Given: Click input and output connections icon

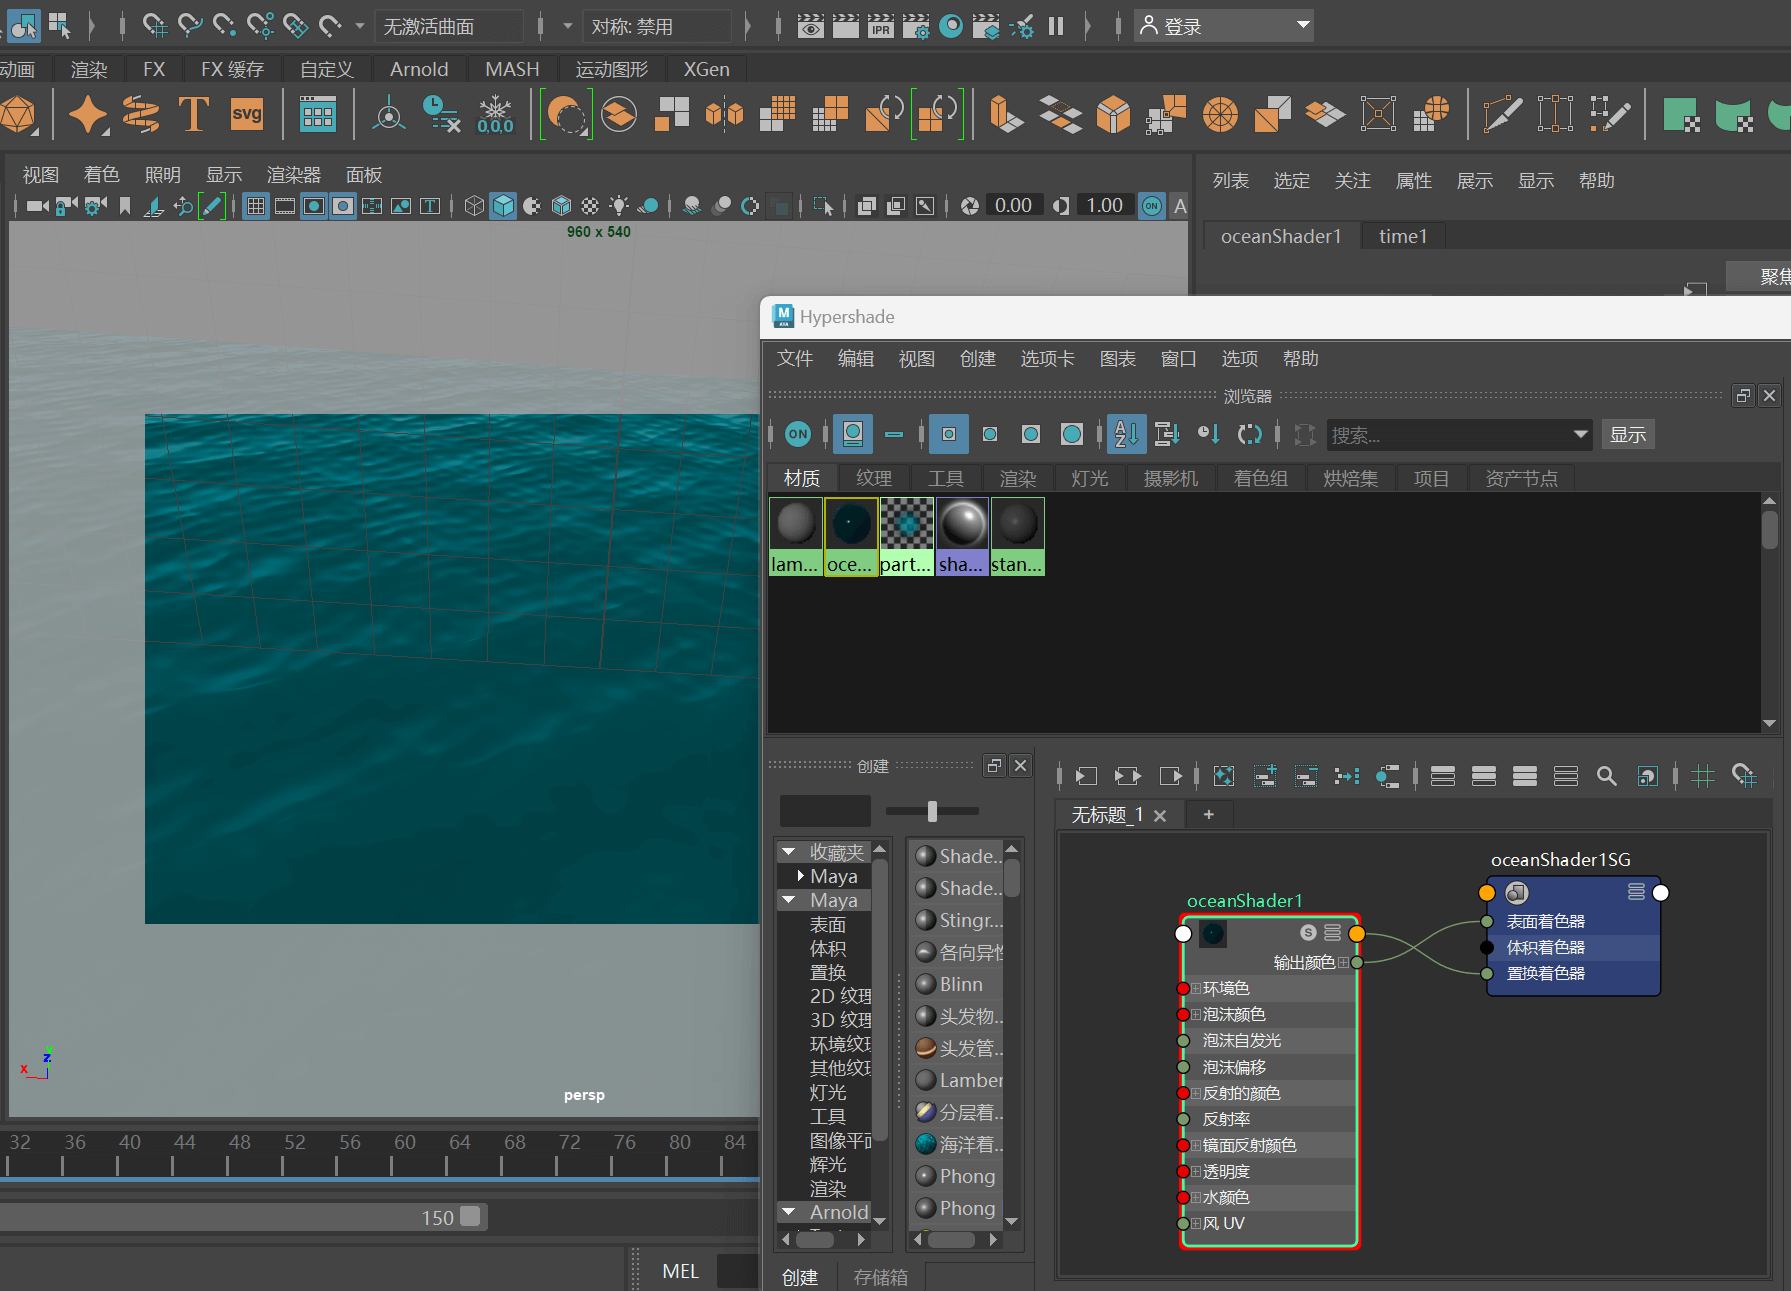Looking at the screenshot, I should pyautogui.click(x=1128, y=776).
